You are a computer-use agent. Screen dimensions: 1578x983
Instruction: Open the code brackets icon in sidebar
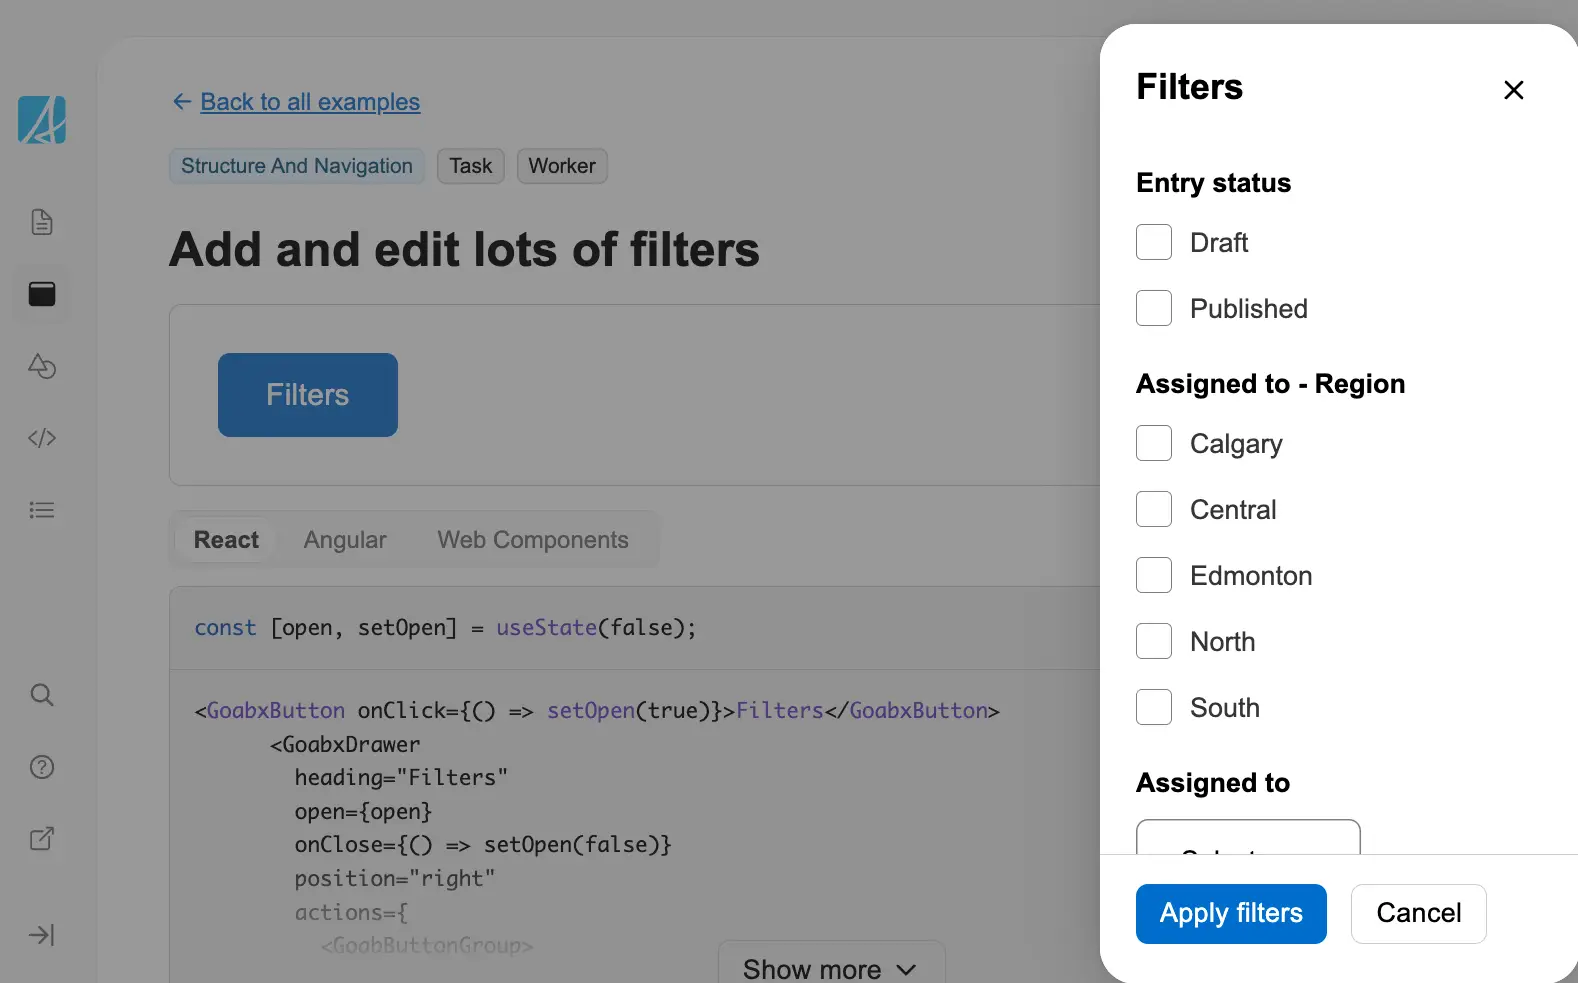(x=42, y=438)
